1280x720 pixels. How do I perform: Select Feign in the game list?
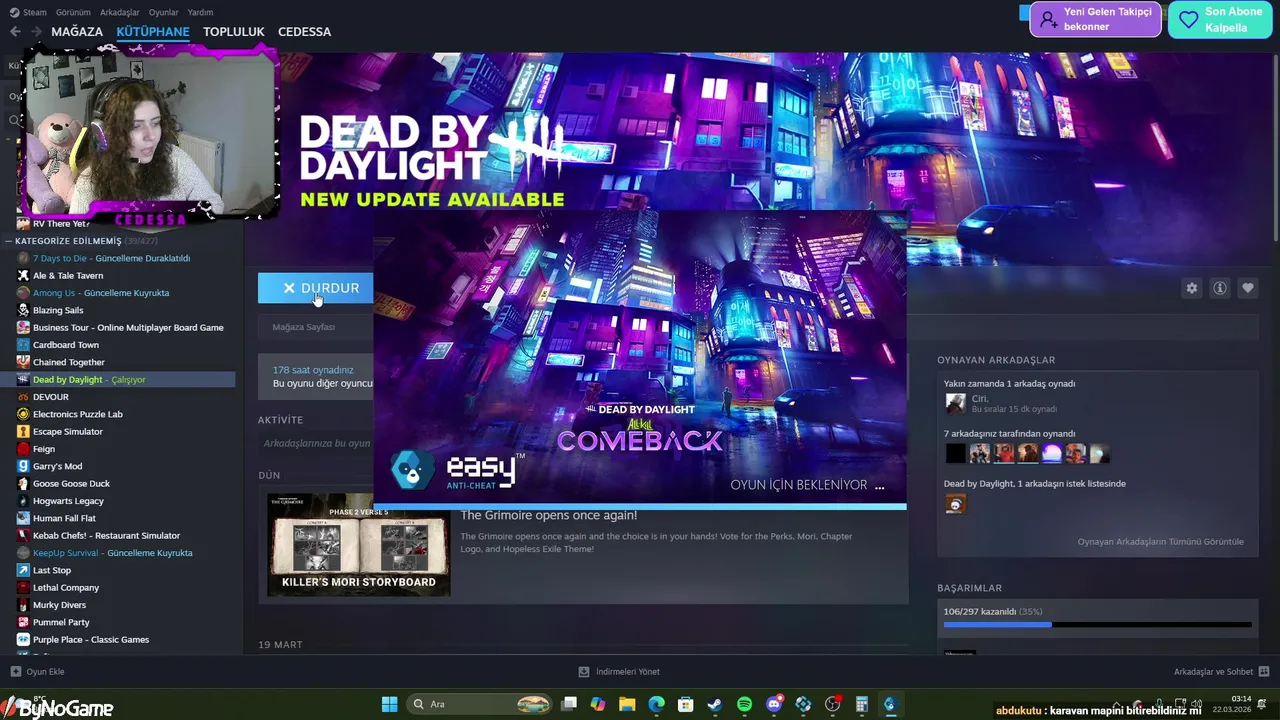(x=44, y=449)
